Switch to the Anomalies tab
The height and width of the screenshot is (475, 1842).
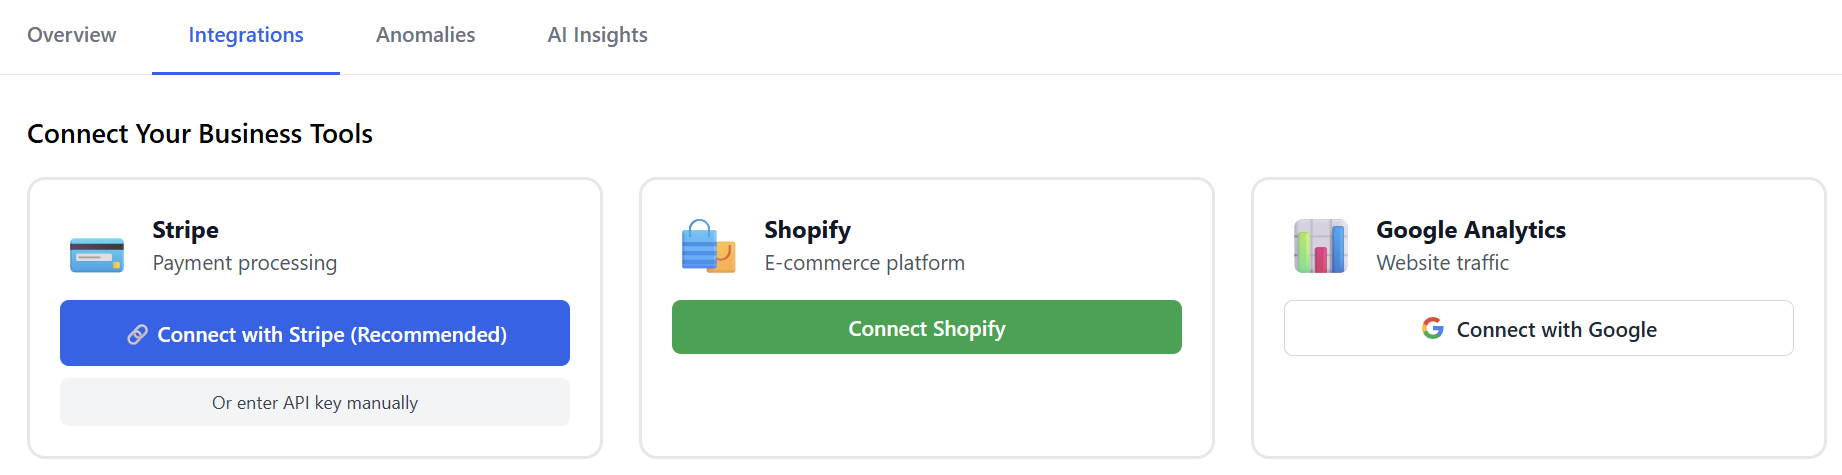[x=426, y=35]
